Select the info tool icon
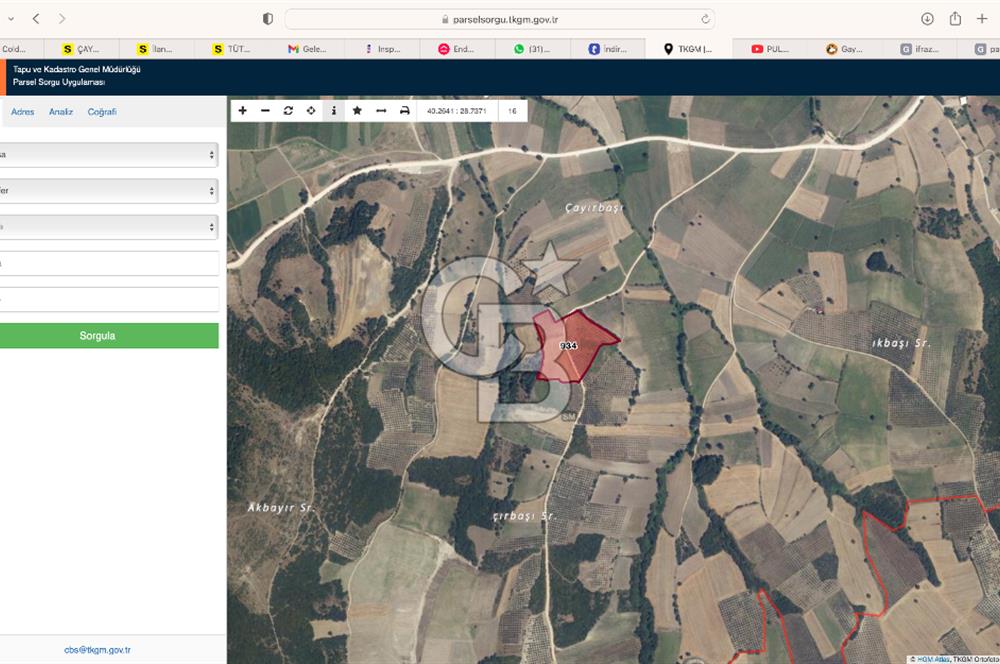 tap(334, 111)
